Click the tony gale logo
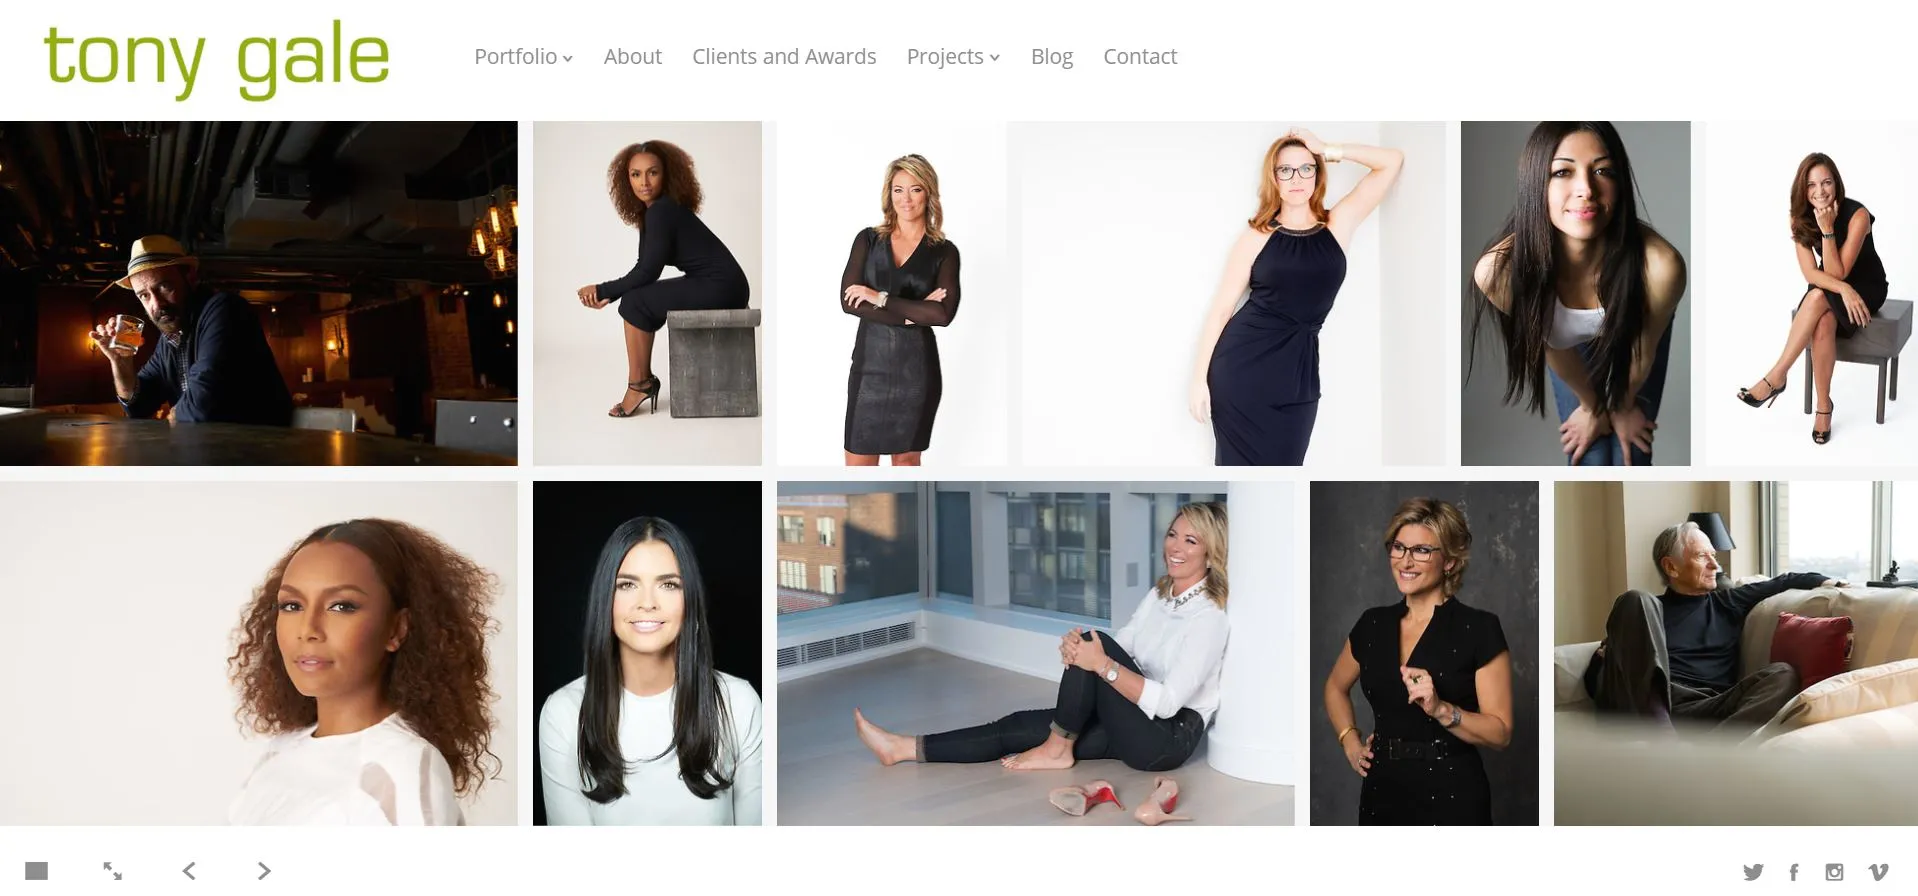This screenshot has height=896, width=1918. click(216, 58)
